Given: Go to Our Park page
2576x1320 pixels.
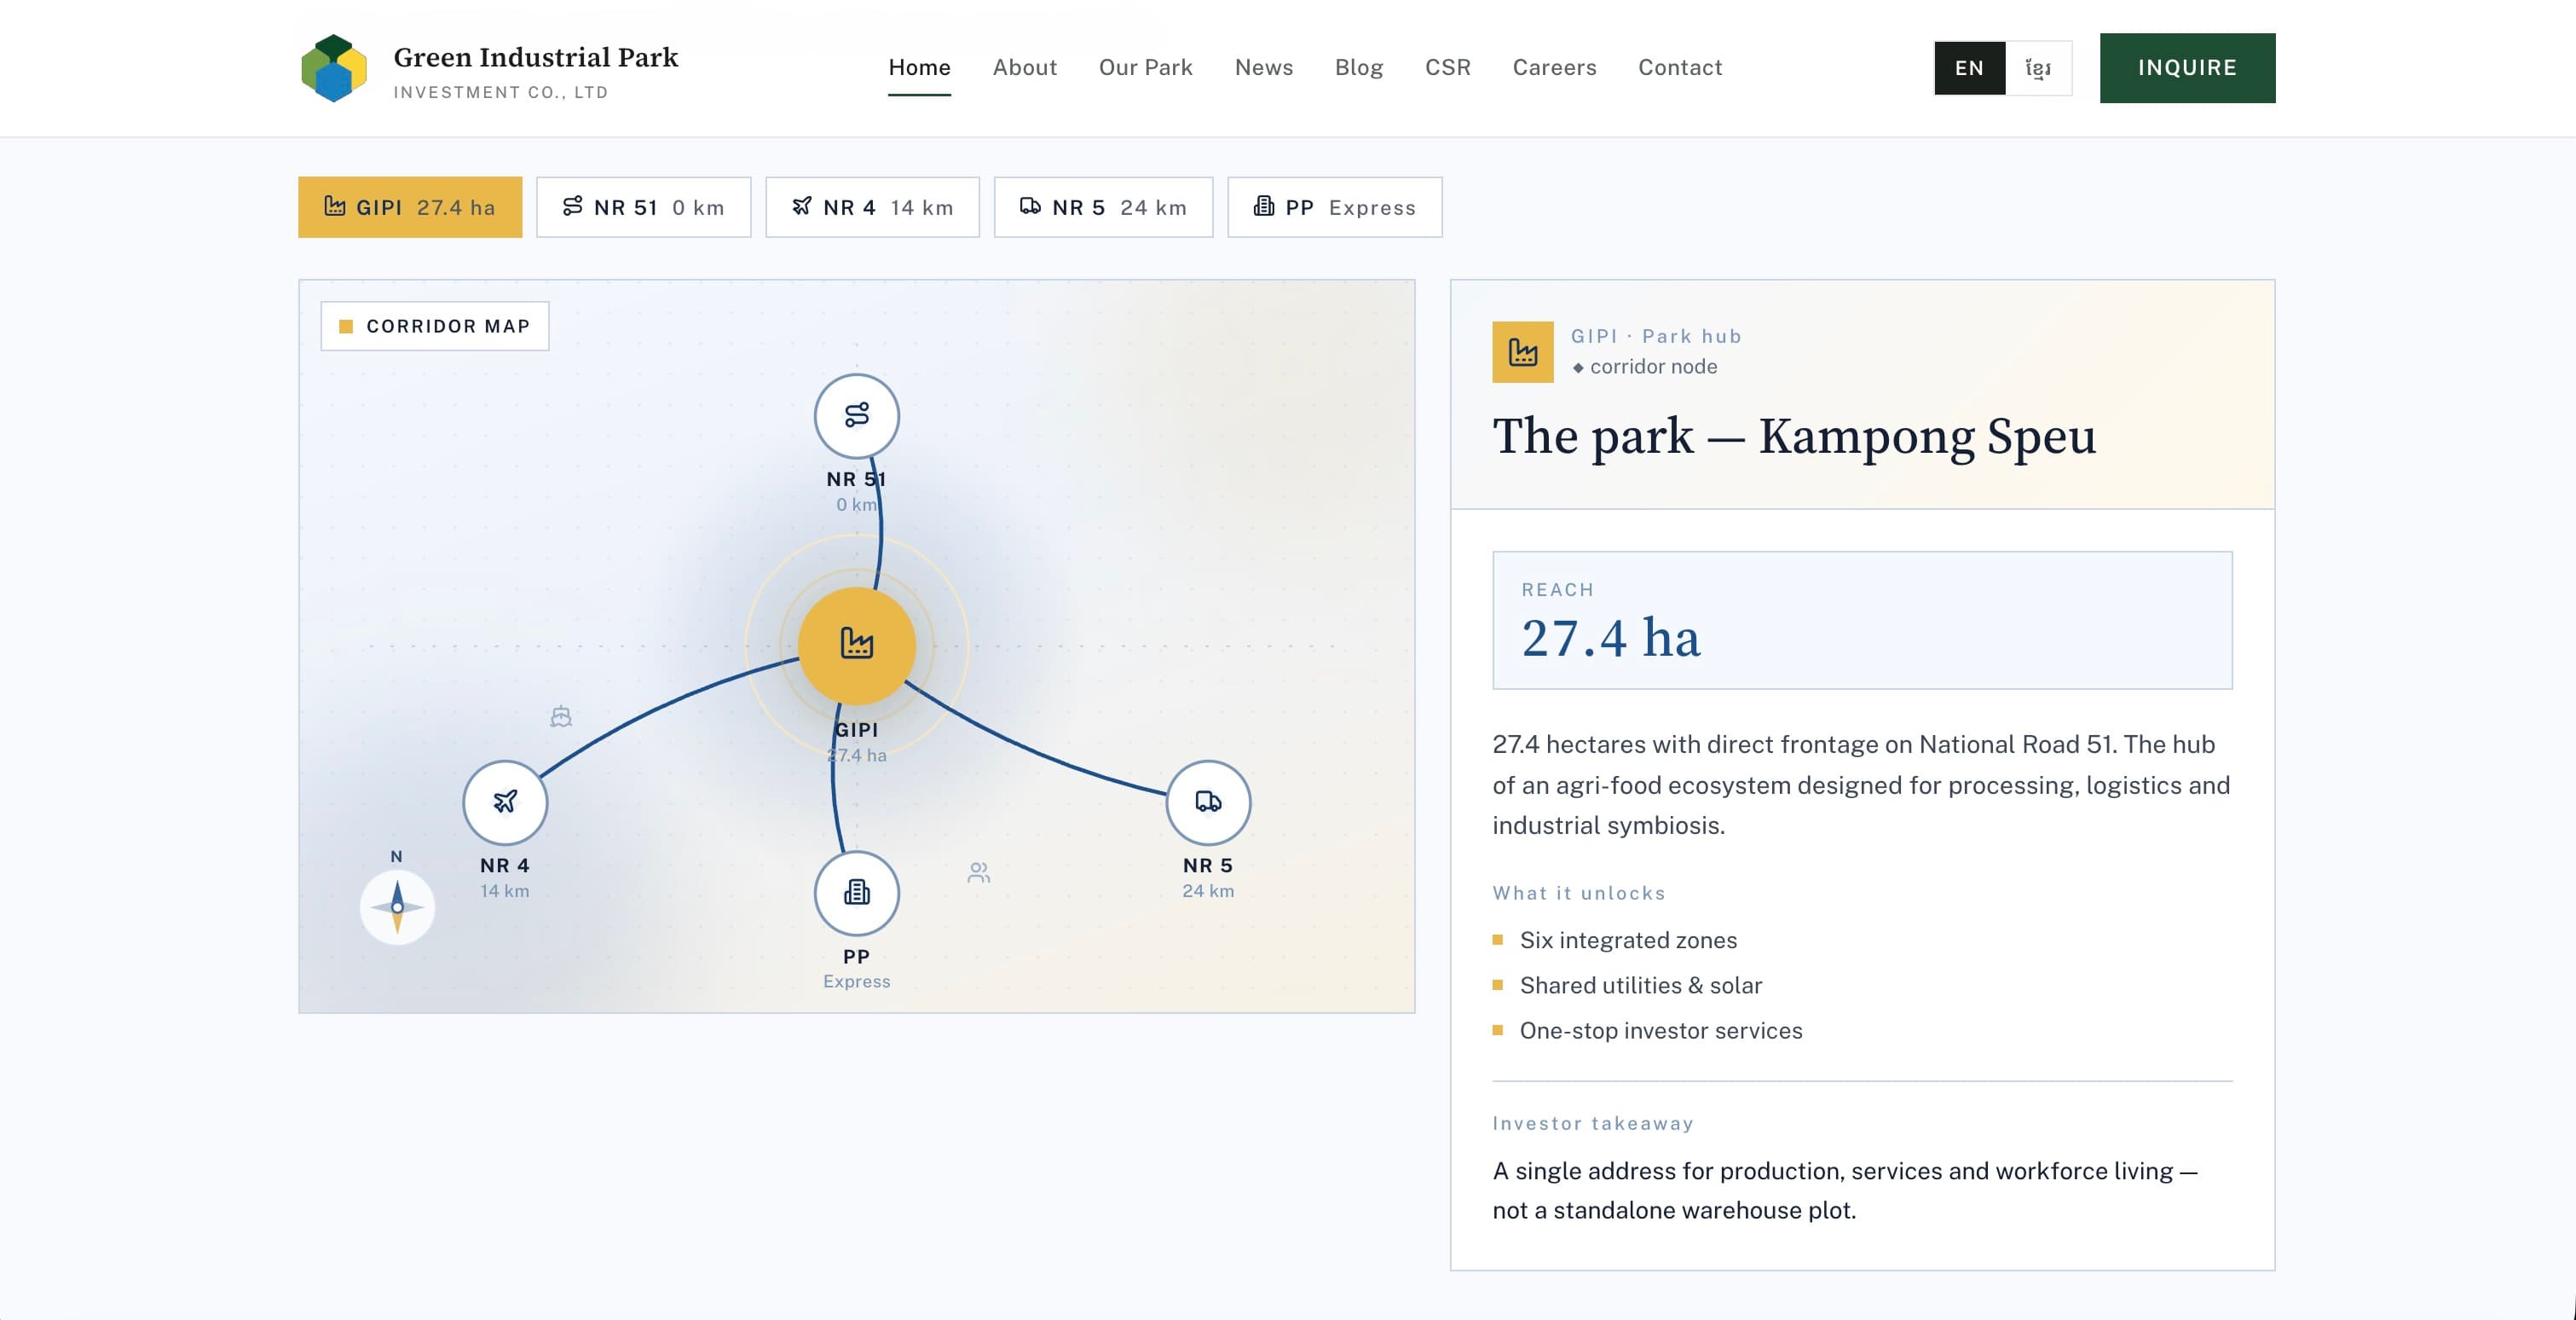Looking at the screenshot, I should point(1145,68).
